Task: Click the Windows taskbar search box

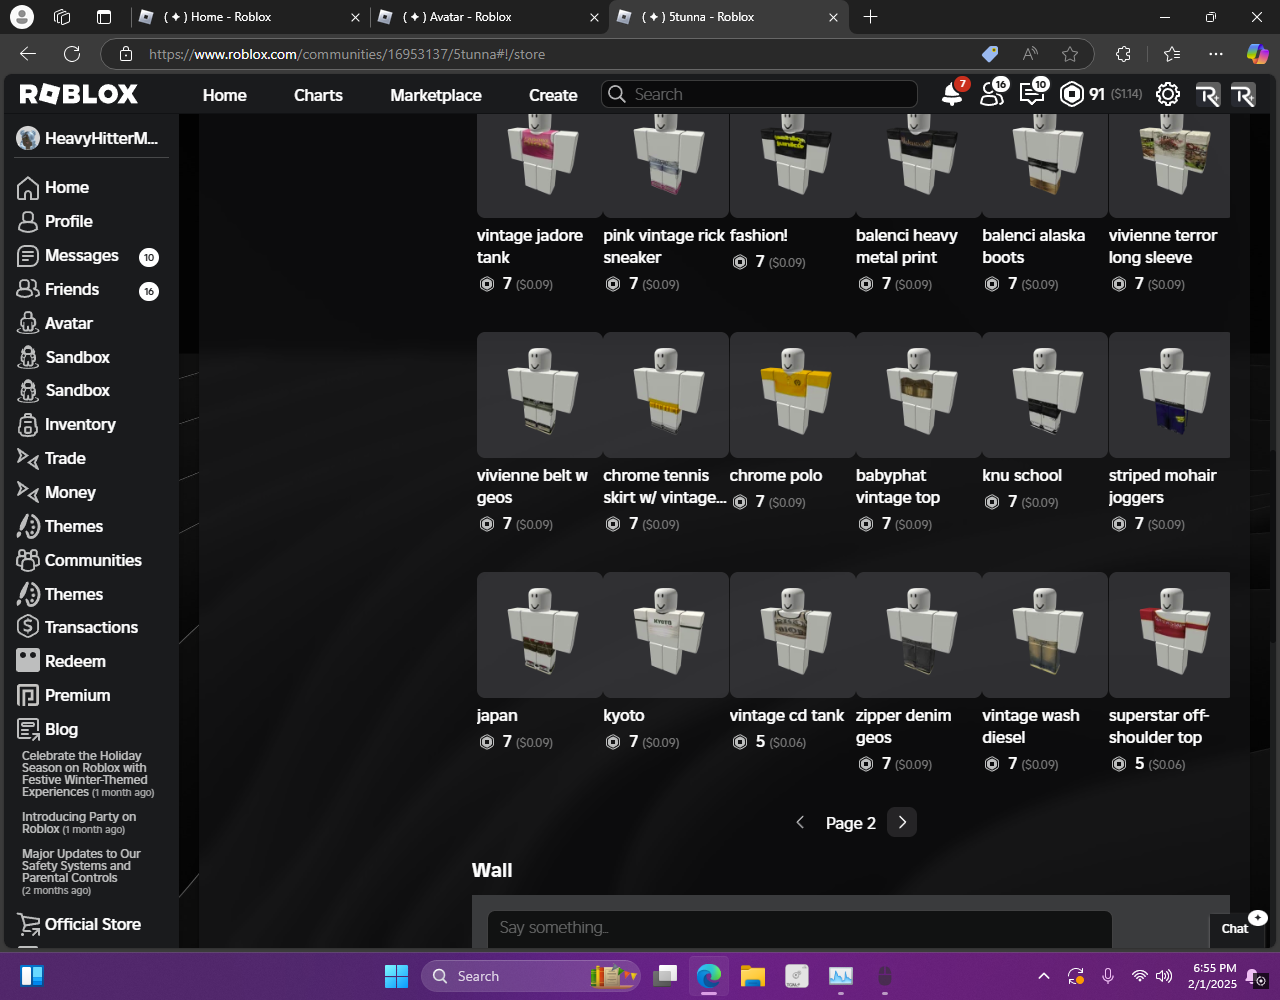Action: click(531, 976)
